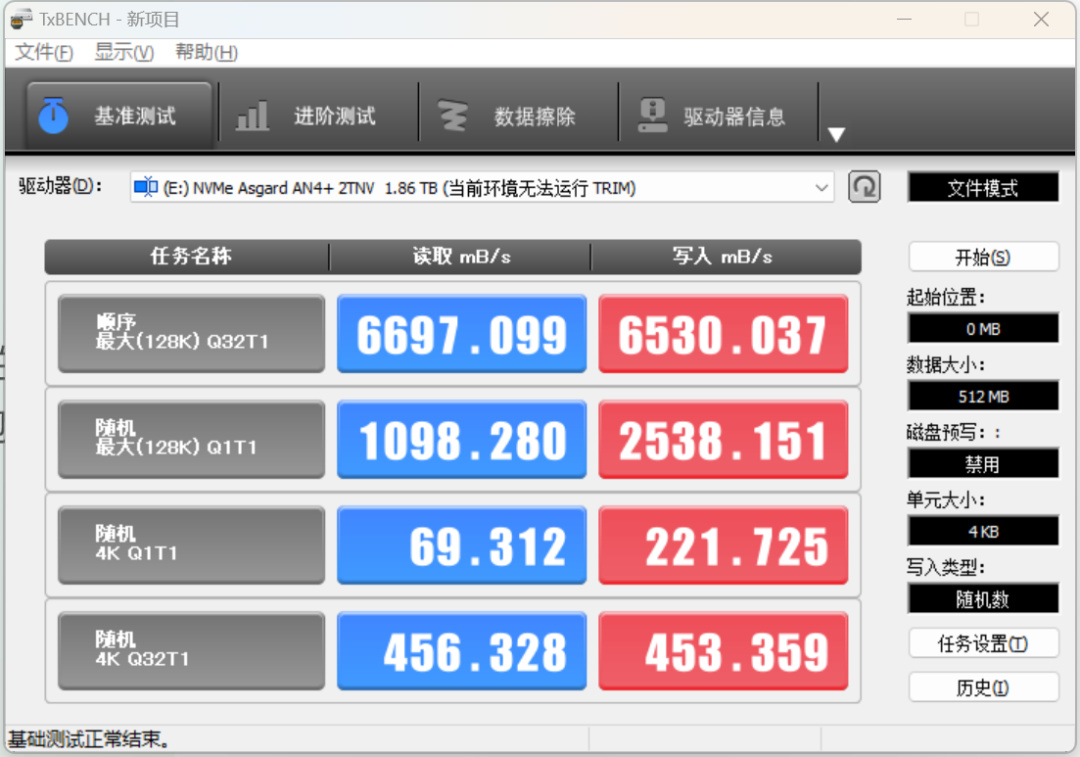The width and height of the screenshot is (1080, 757).
Task: Click the drive information icon
Action: (652, 115)
